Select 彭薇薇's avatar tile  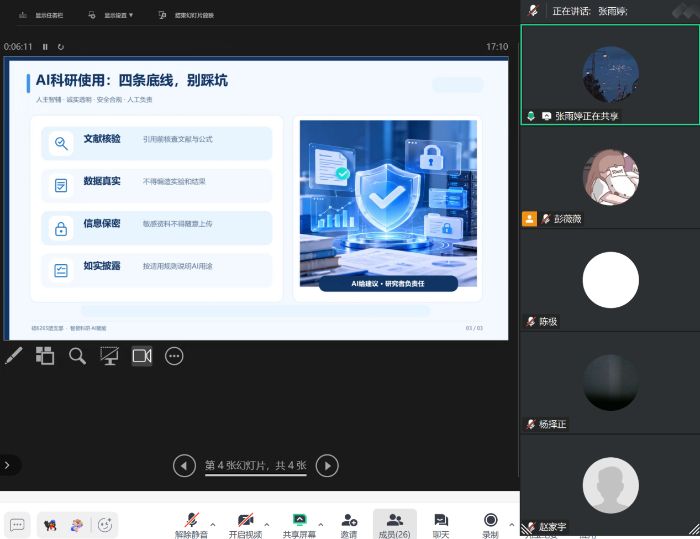pos(611,177)
